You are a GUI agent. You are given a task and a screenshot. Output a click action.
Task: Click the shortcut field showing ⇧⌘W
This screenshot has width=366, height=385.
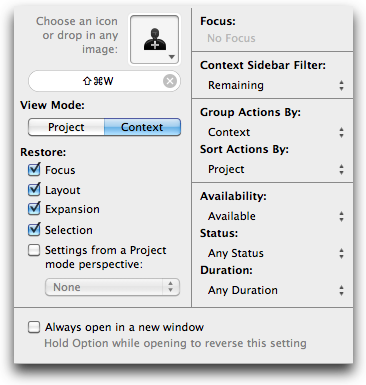104,81
